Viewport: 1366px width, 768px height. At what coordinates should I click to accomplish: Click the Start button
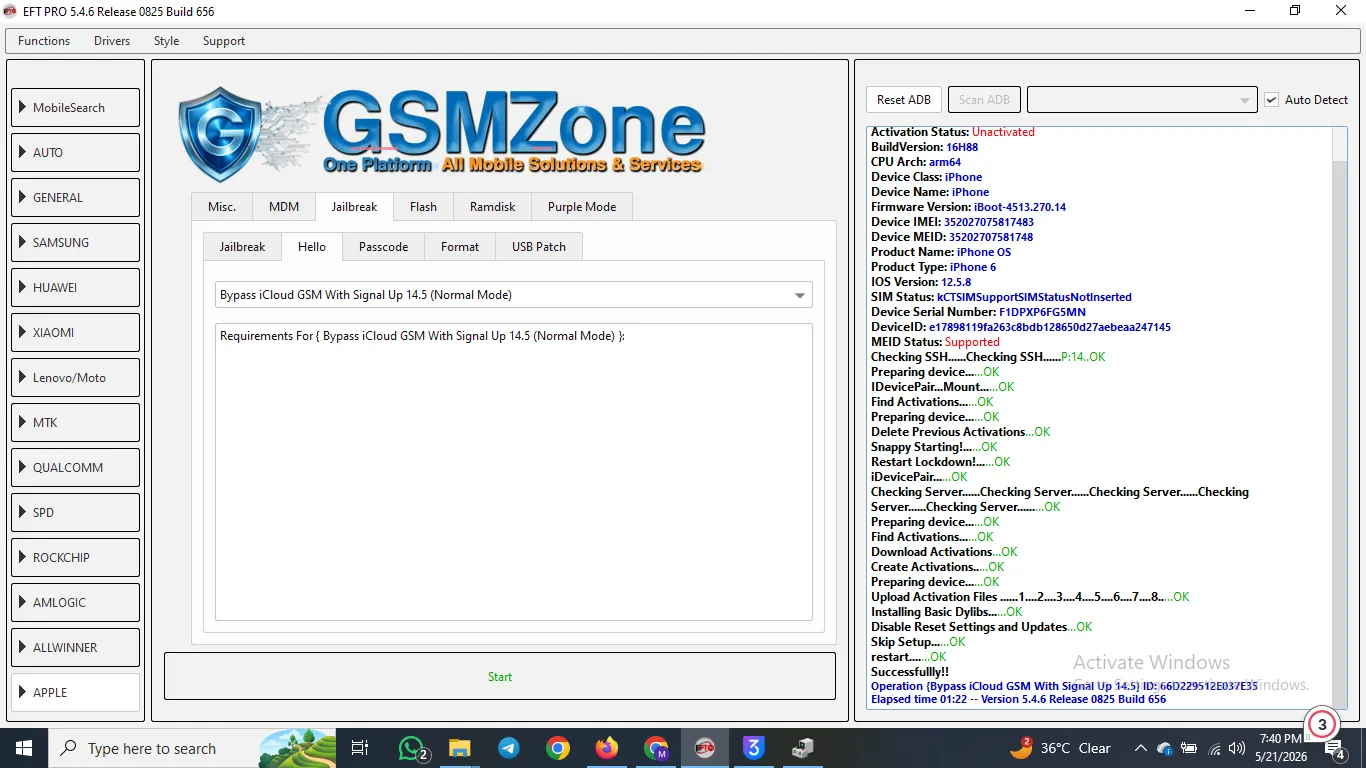[x=500, y=677]
